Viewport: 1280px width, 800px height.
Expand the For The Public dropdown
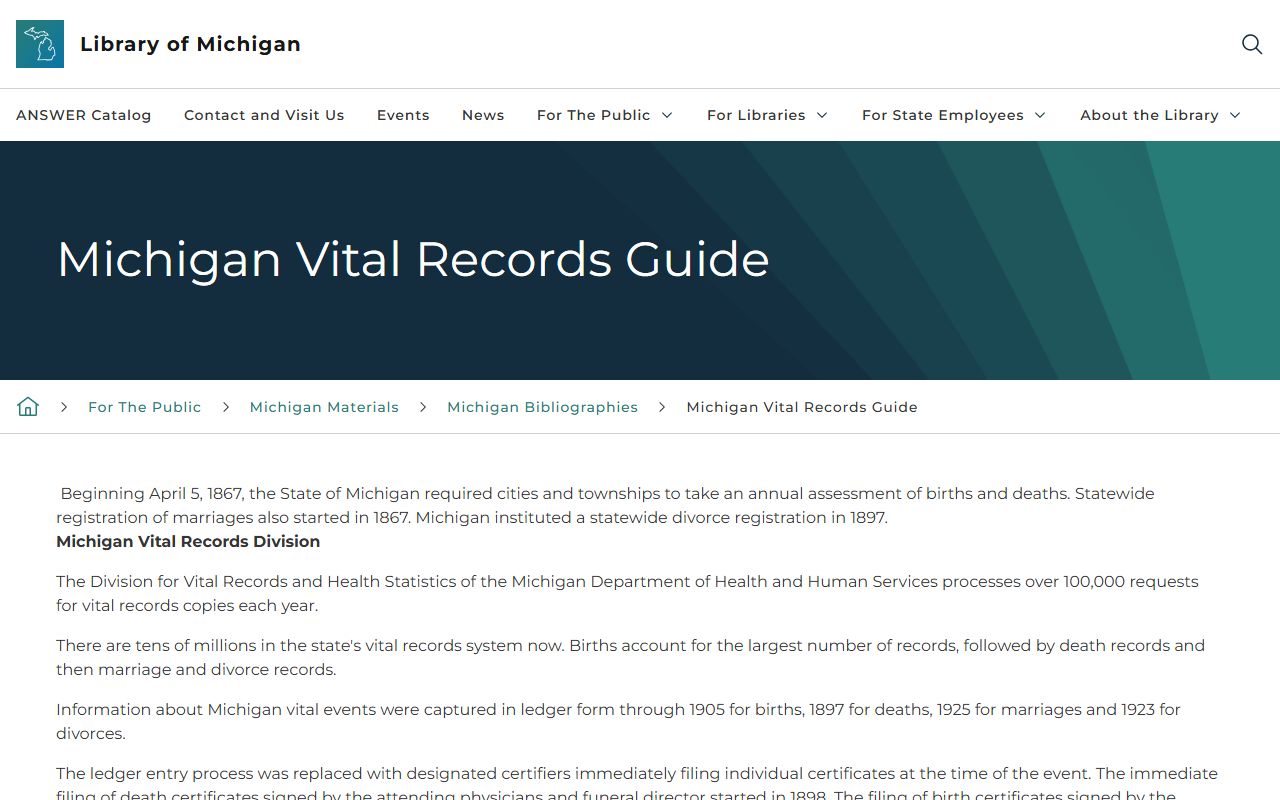[605, 115]
